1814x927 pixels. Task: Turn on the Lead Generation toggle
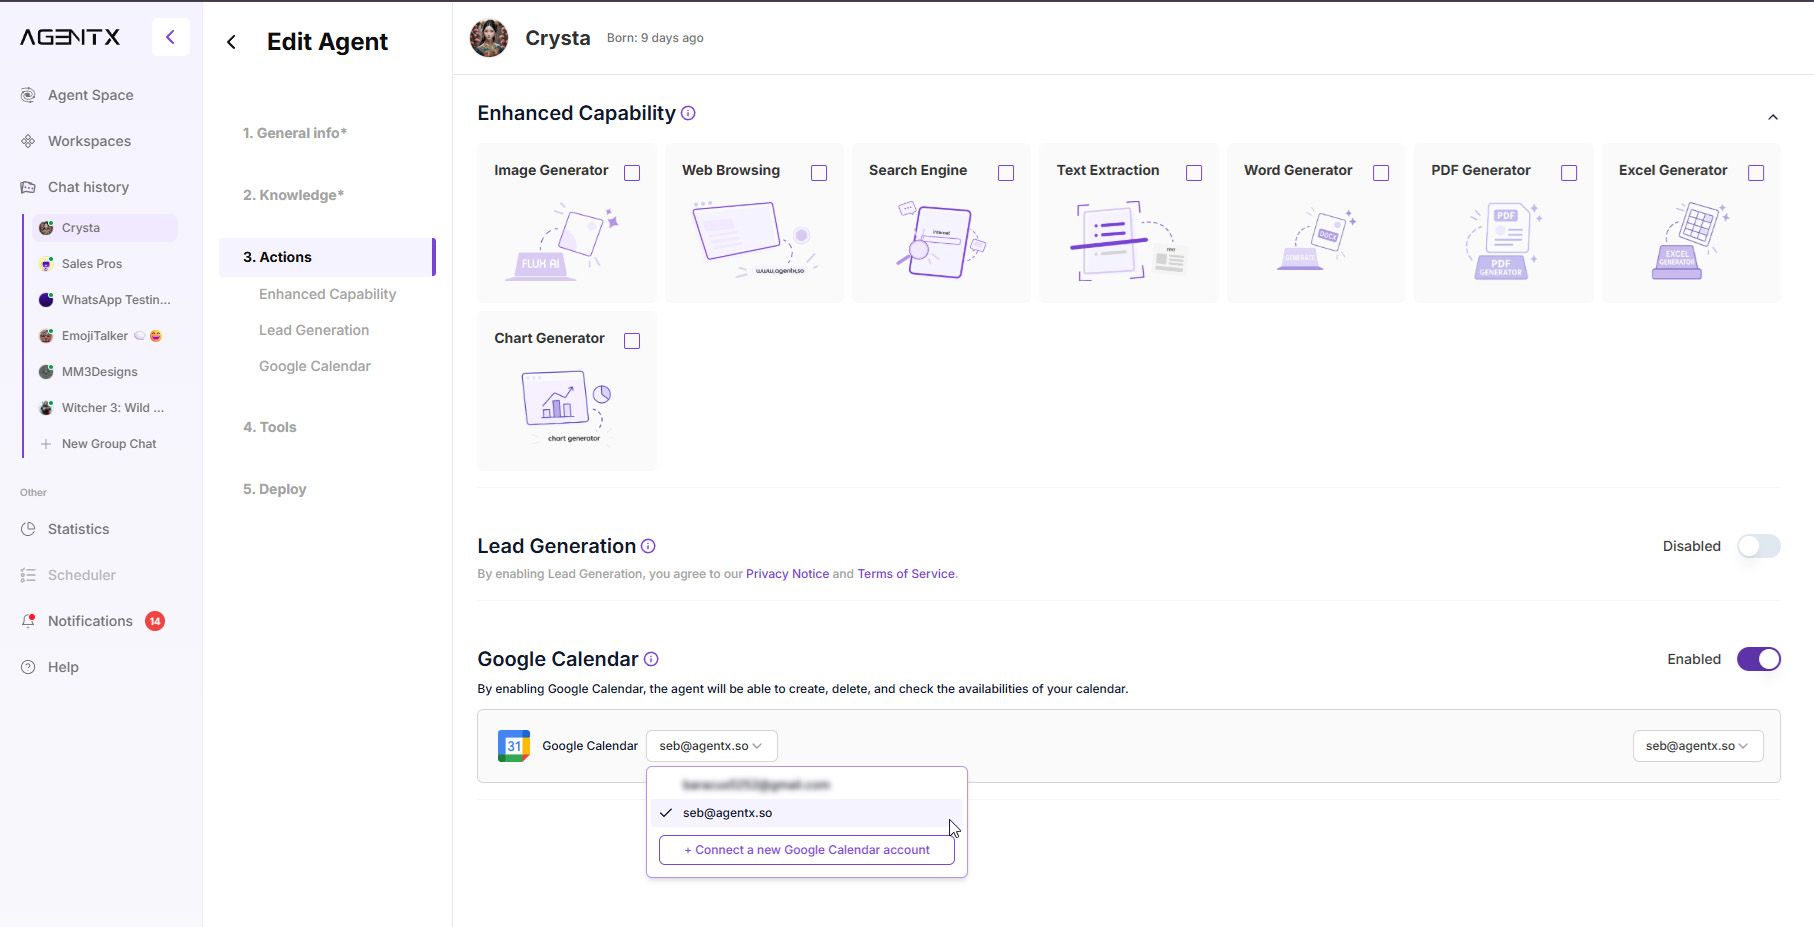[x=1759, y=546]
